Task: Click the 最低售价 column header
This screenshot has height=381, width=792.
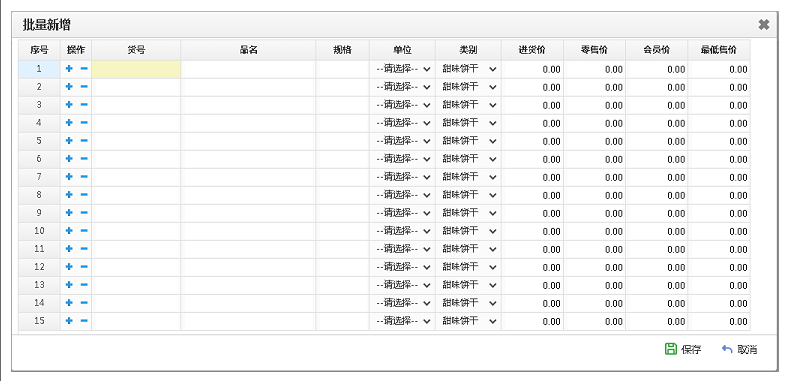Action: coord(719,50)
